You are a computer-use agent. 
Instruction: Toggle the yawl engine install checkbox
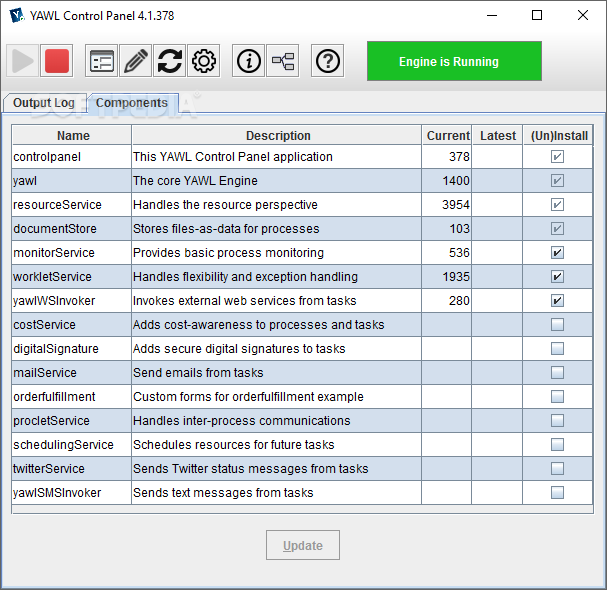pyautogui.click(x=557, y=181)
